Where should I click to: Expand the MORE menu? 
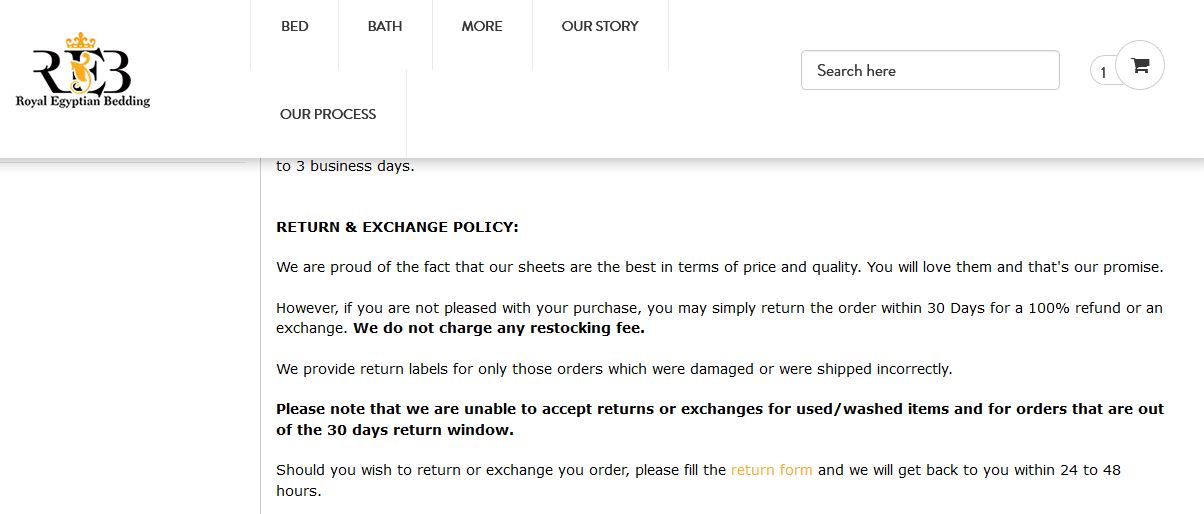click(x=482, y=26)
